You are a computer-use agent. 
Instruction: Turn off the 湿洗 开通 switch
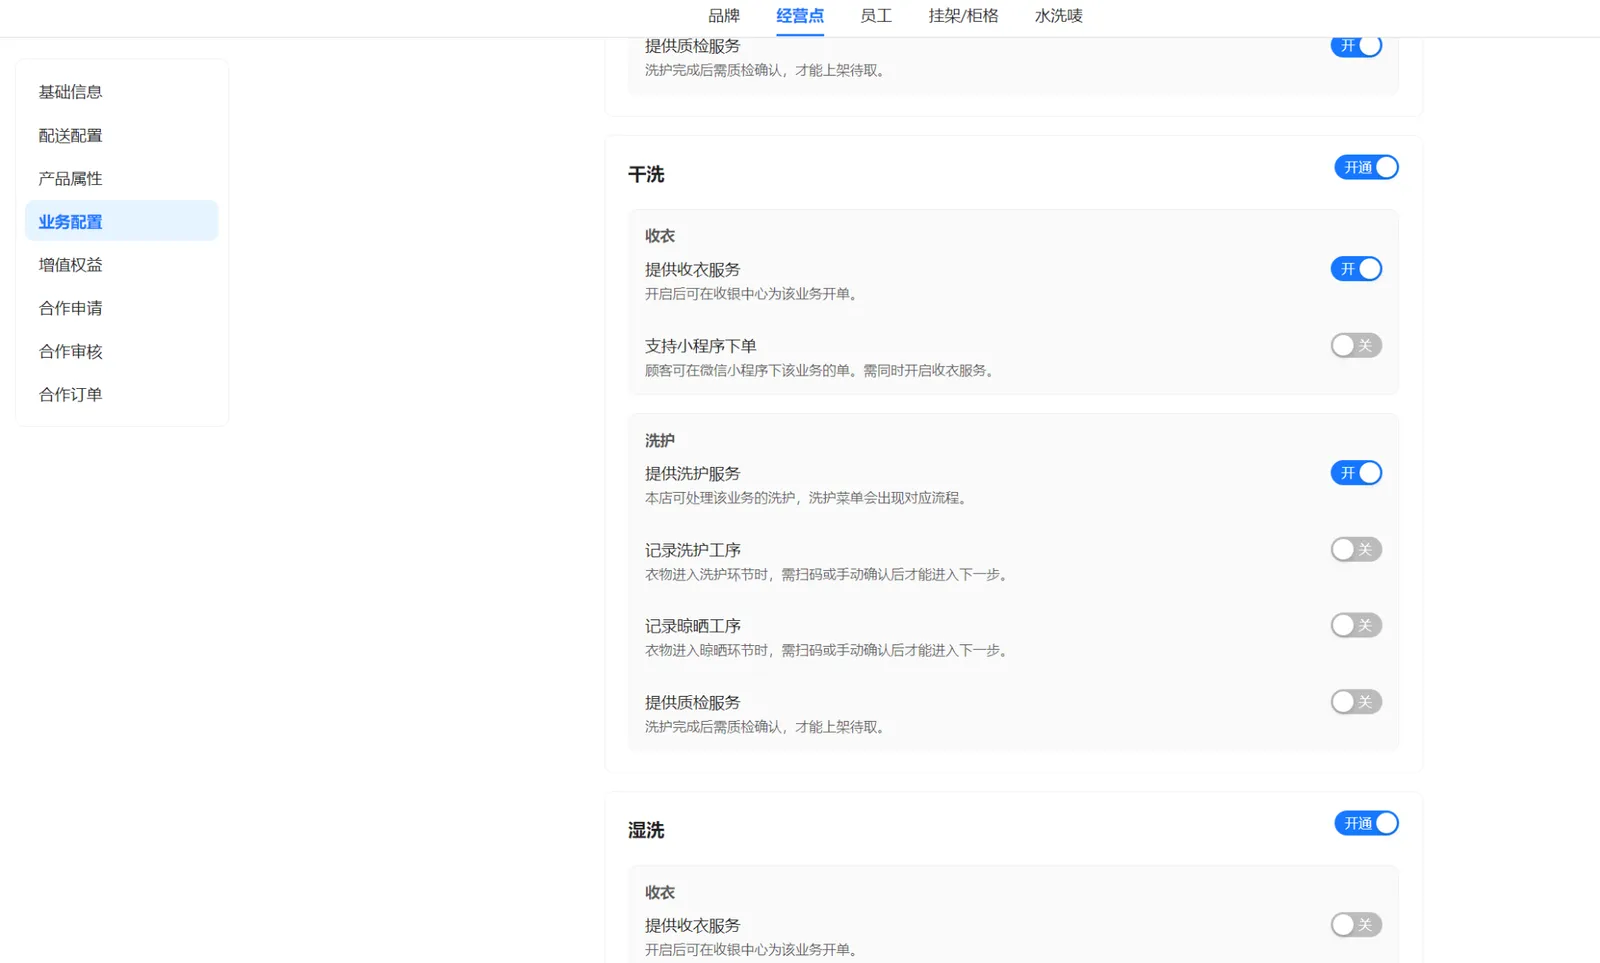1366,823
